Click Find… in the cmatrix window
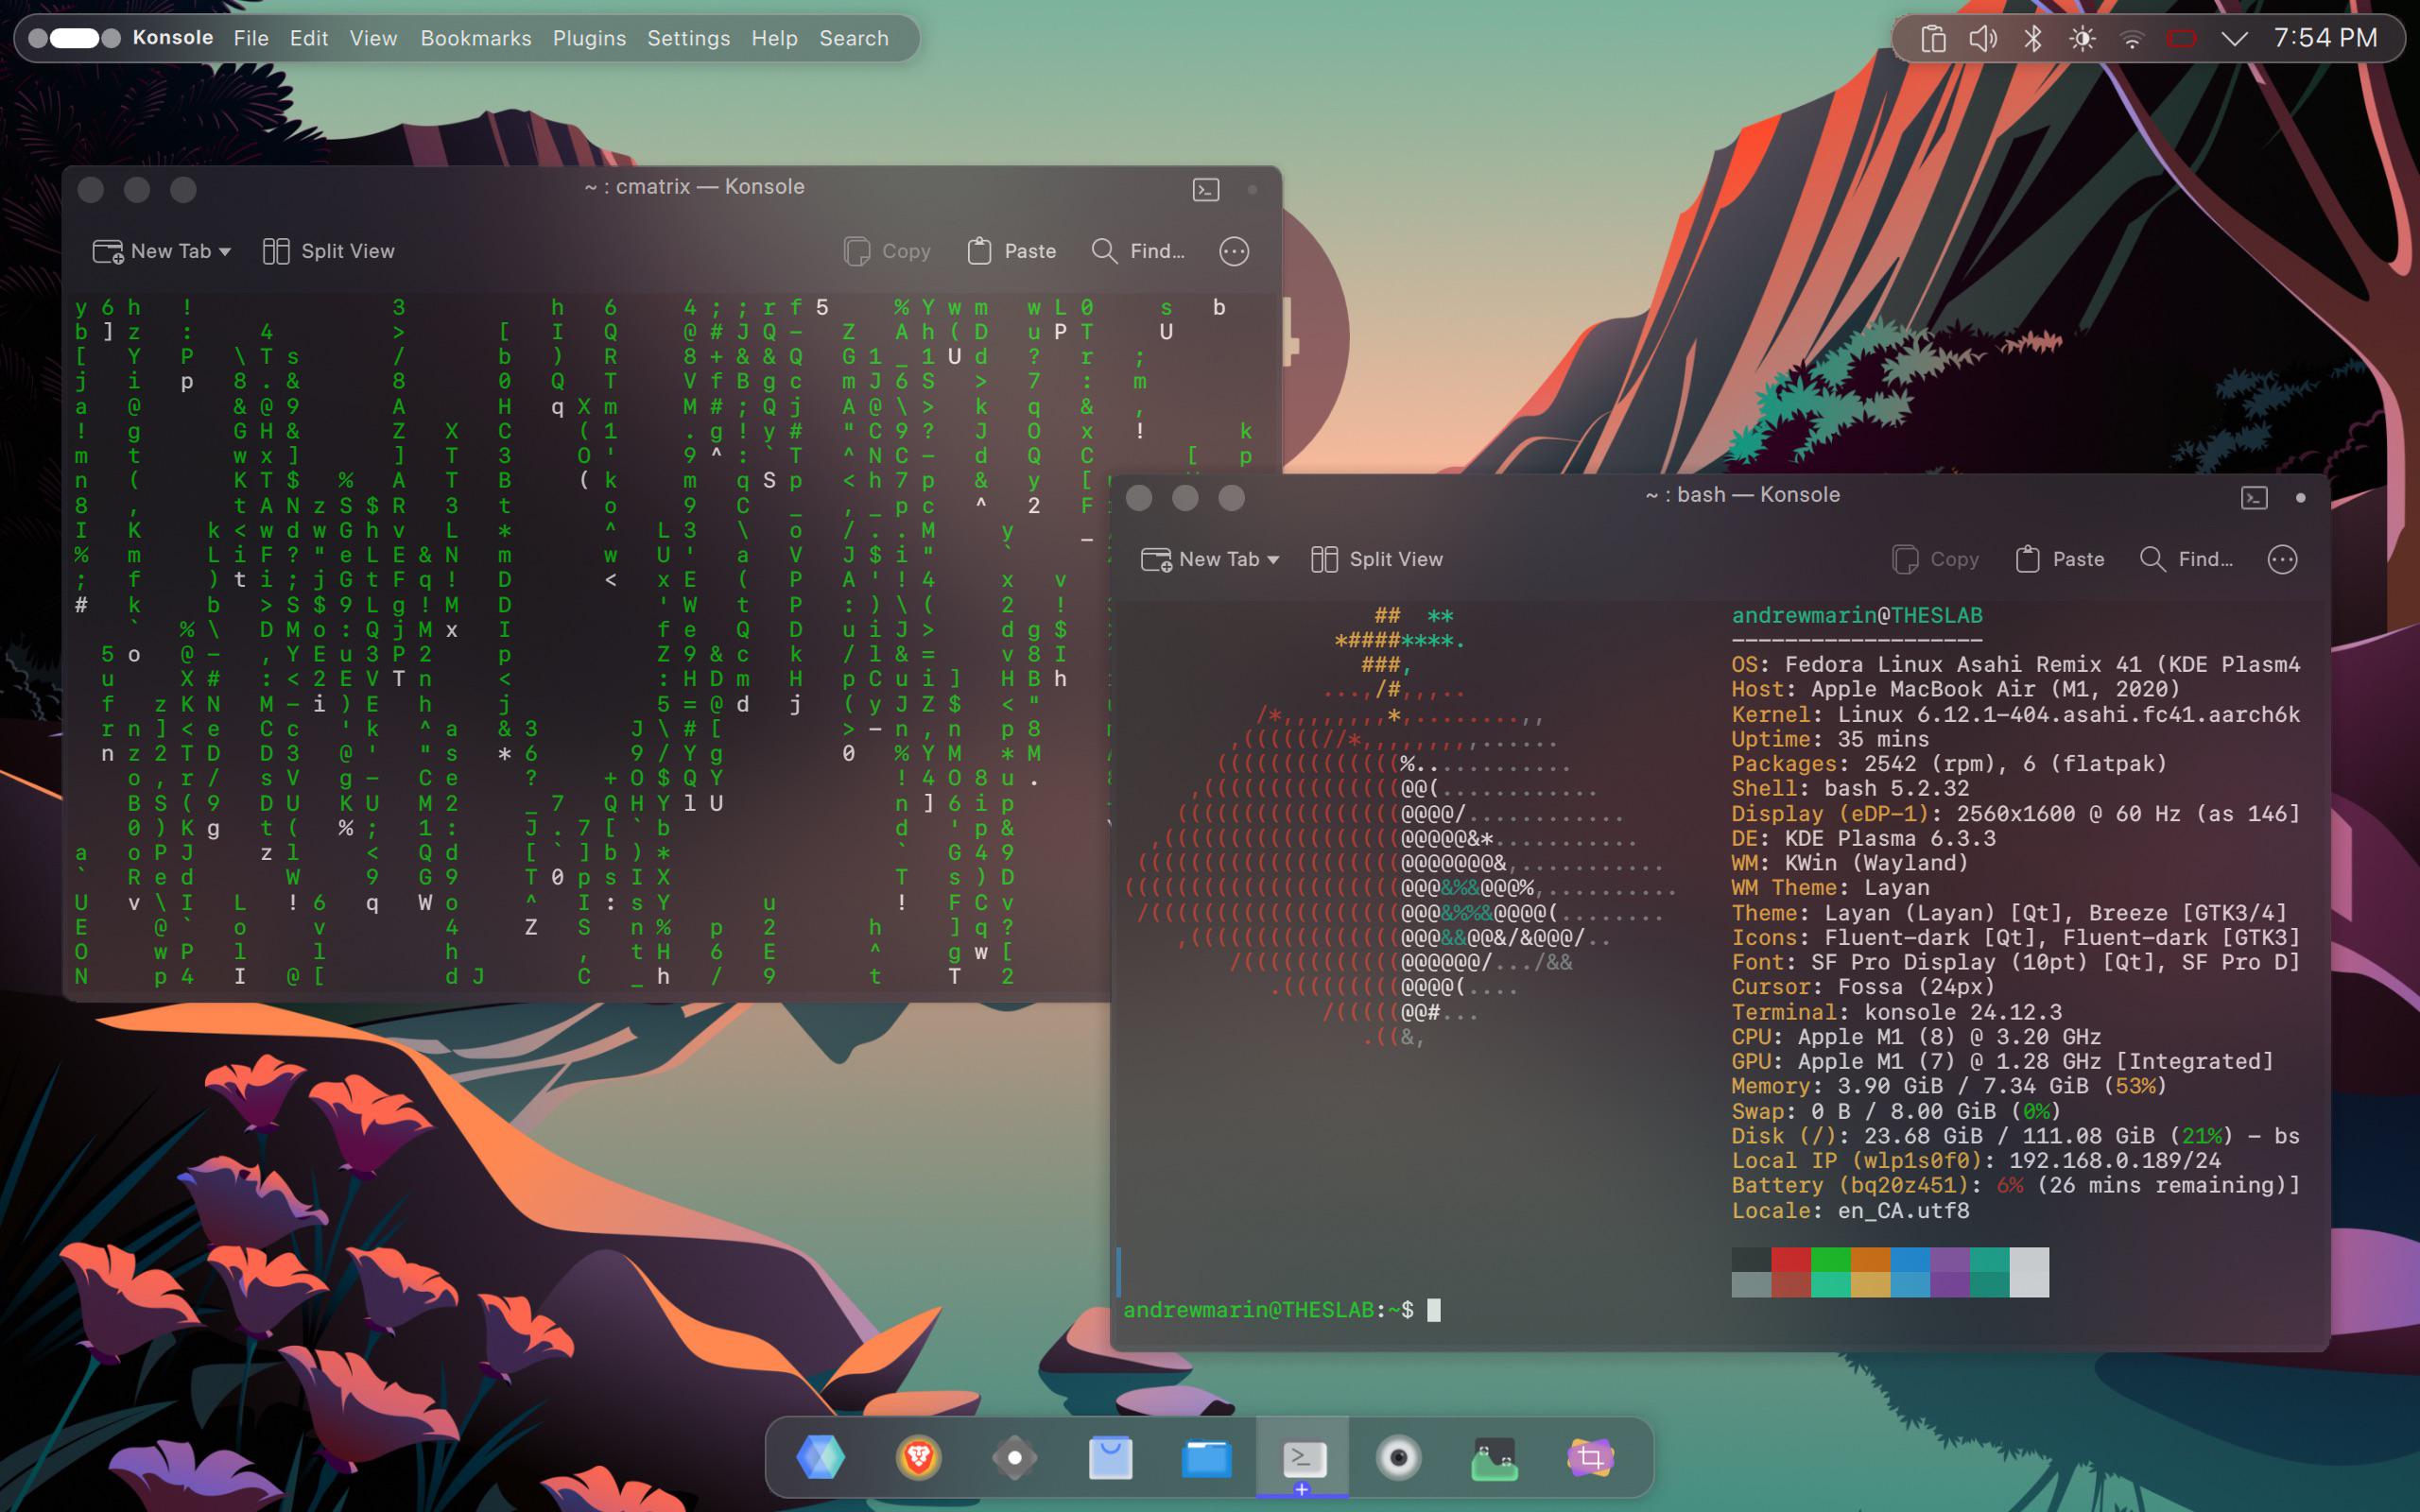The width and height of the screenshot is (2420, 1512). tap(1138, 251)
